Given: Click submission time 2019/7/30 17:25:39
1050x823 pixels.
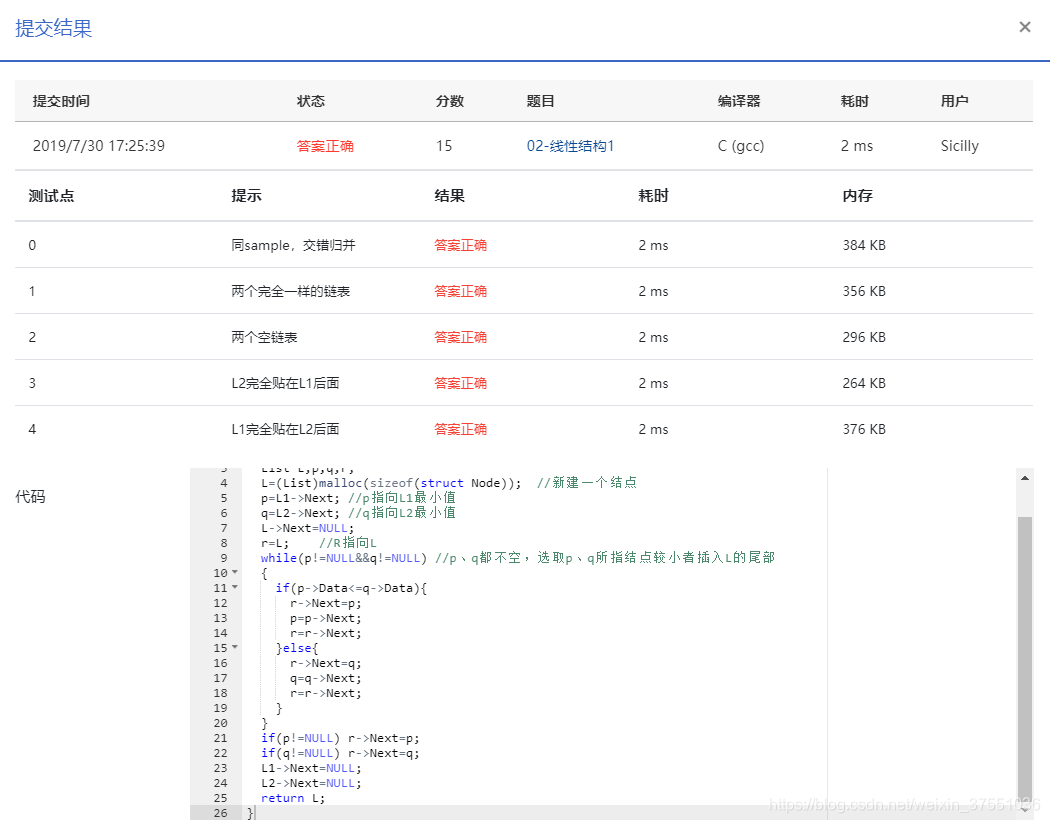Looking at the screenshot, I should point(98,146).
